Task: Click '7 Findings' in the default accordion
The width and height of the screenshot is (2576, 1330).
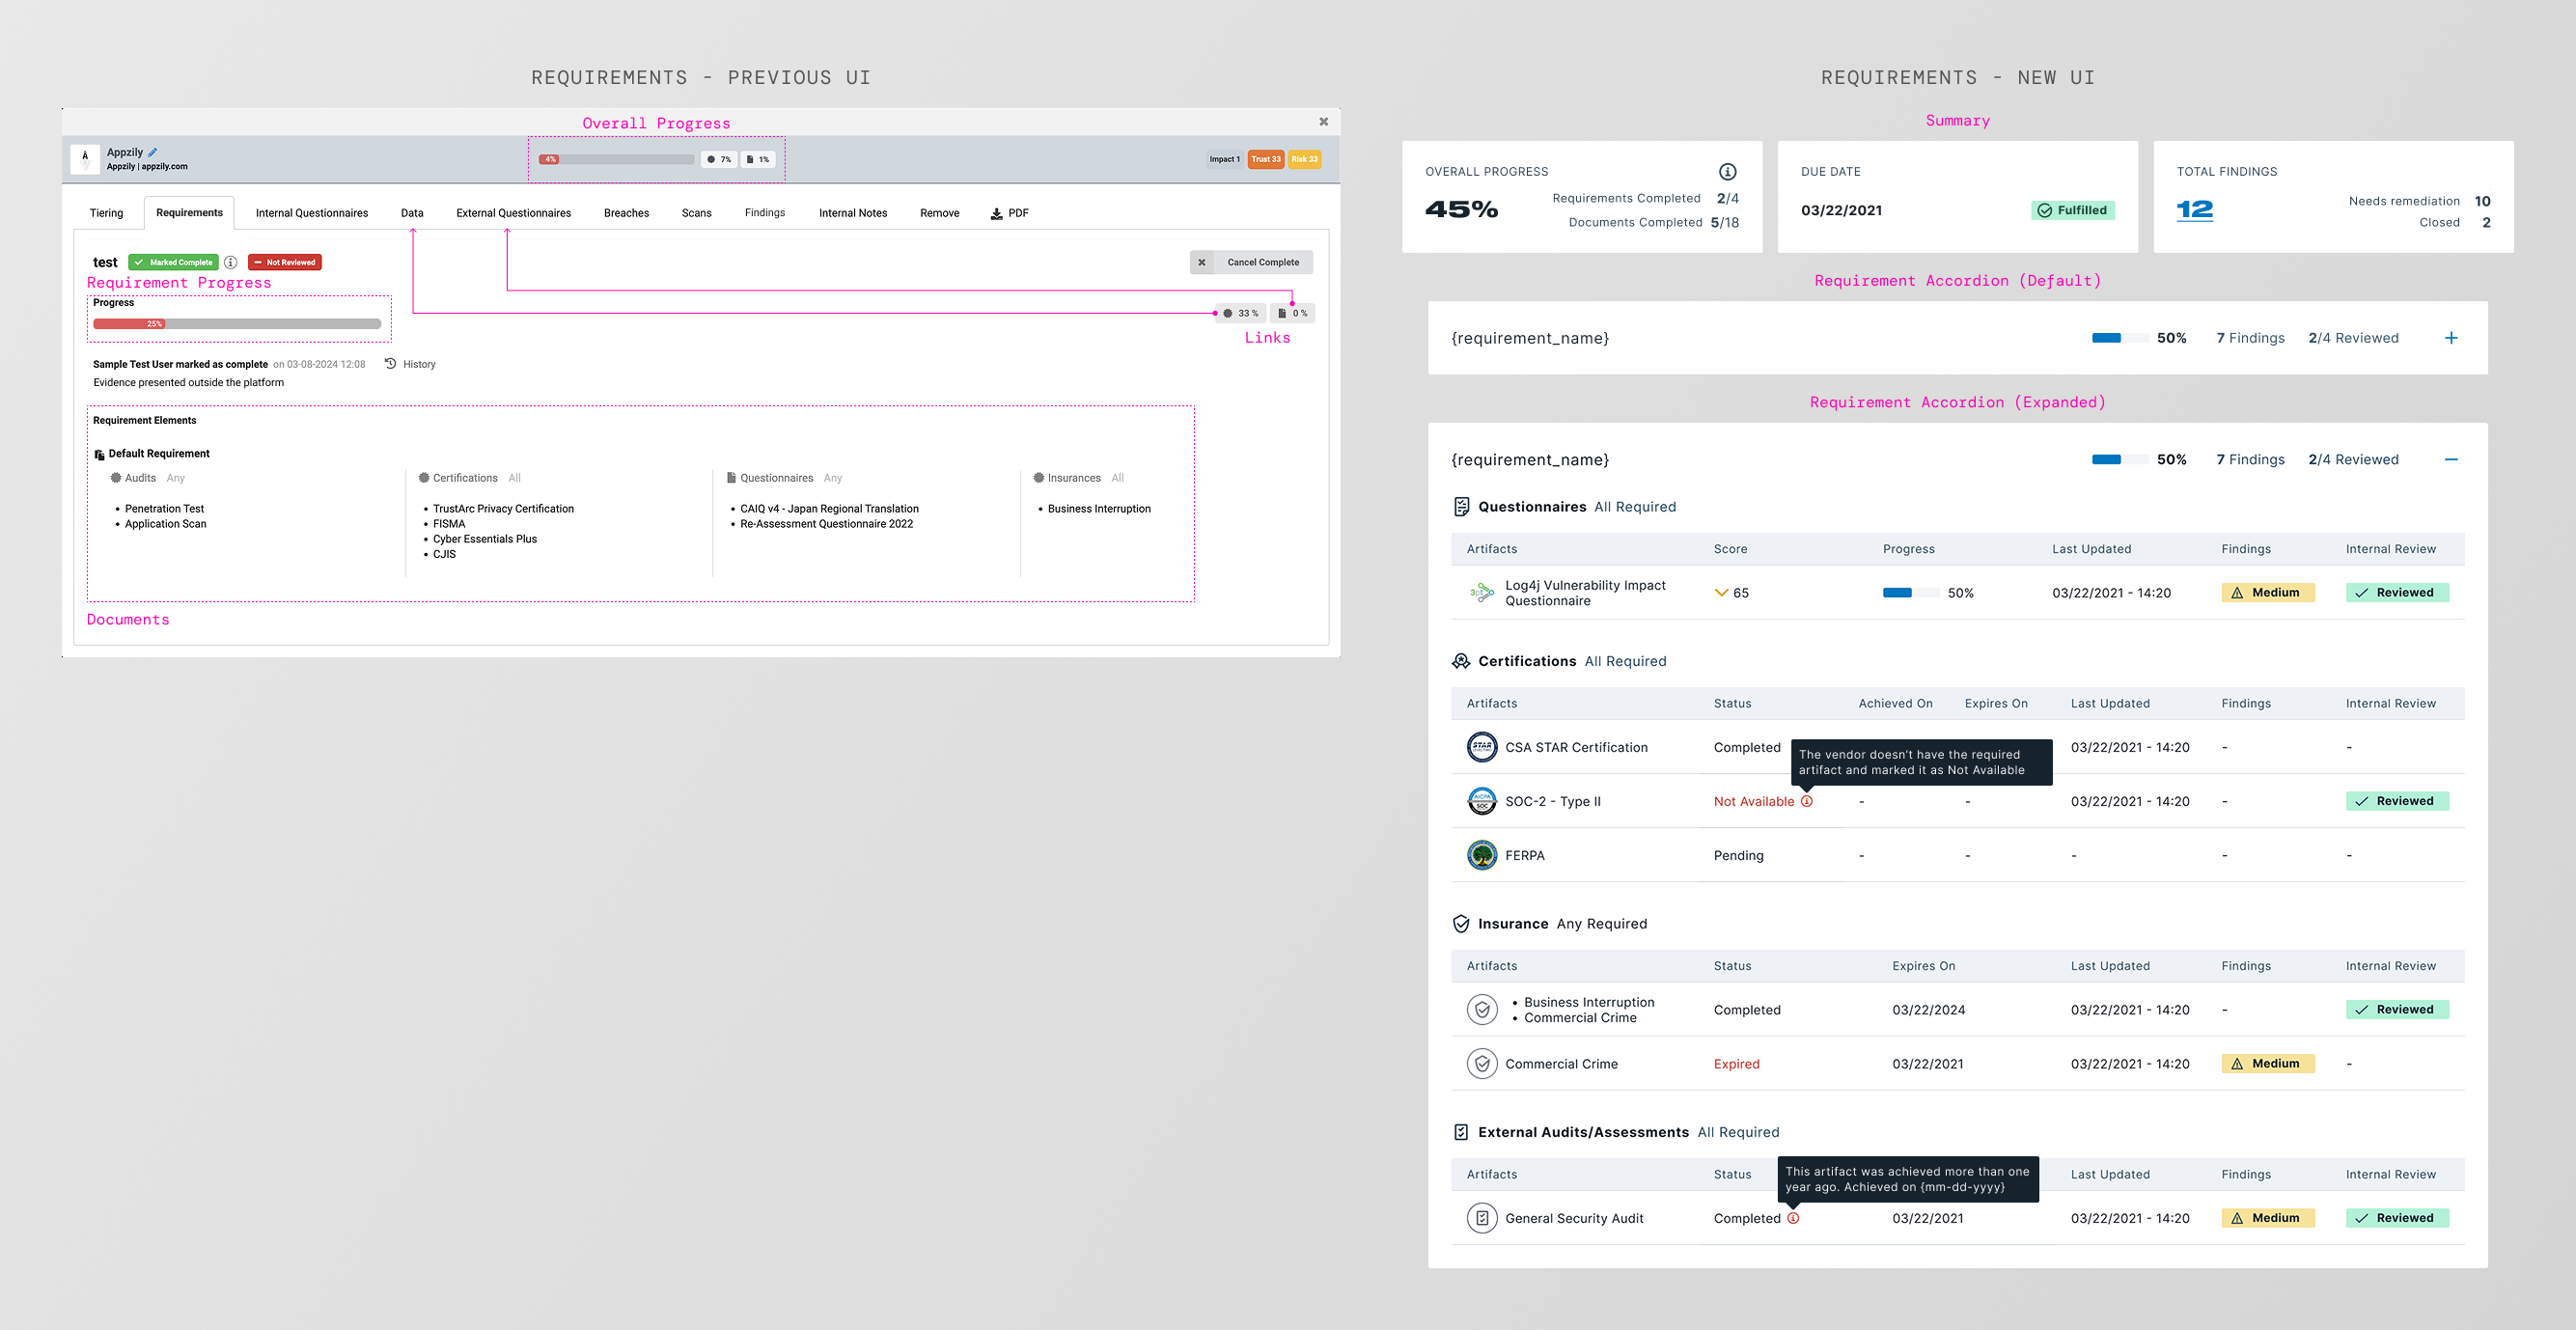Action: [2250, 338]
